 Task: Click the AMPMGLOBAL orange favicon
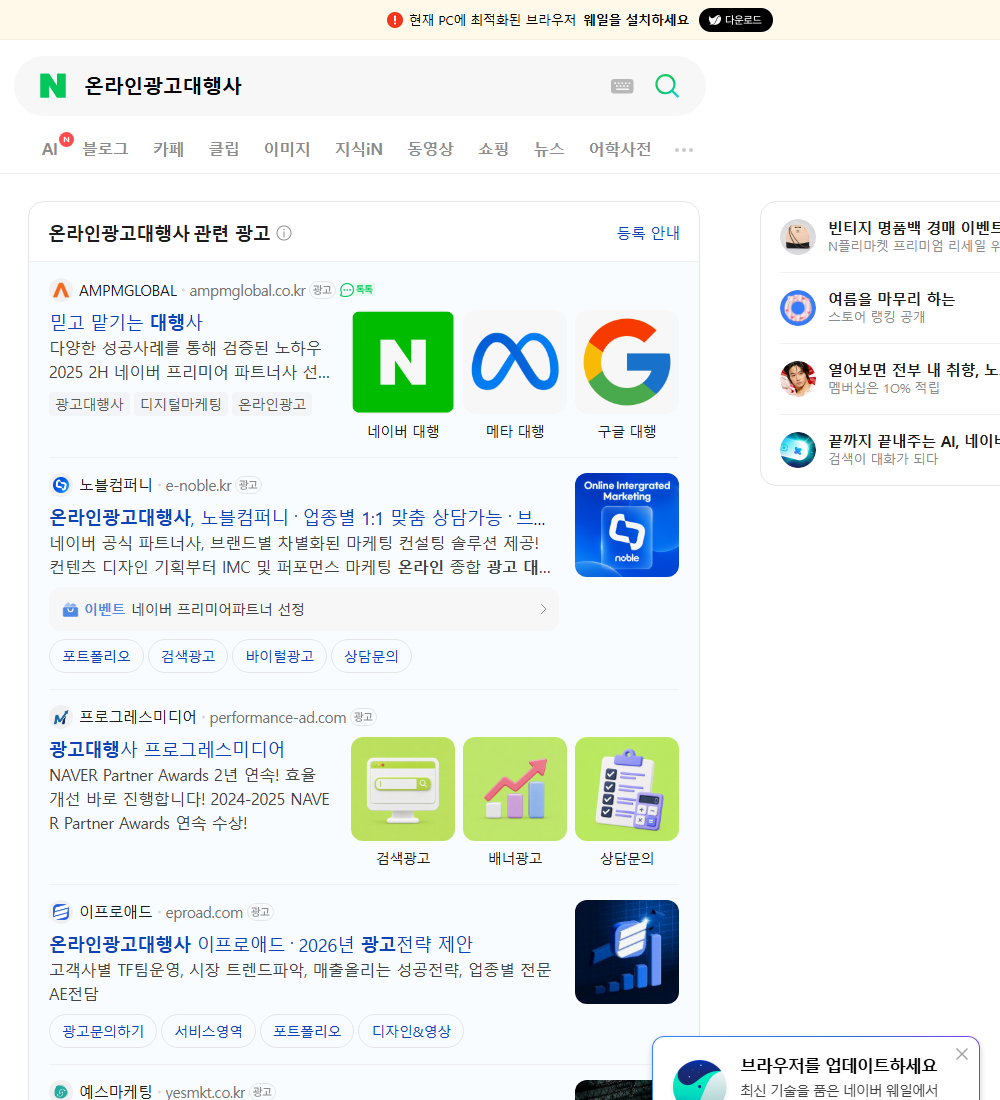point(61,290)
